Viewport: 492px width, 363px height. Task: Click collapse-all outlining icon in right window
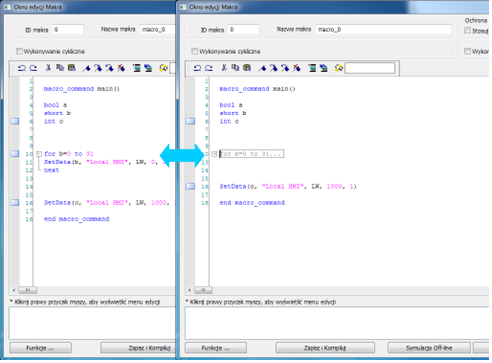[x=312, y=68]
